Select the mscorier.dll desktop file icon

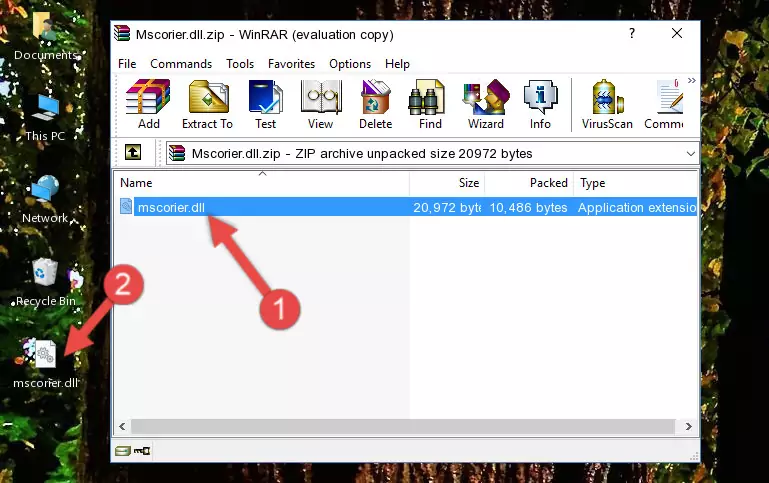pos(45,364)
